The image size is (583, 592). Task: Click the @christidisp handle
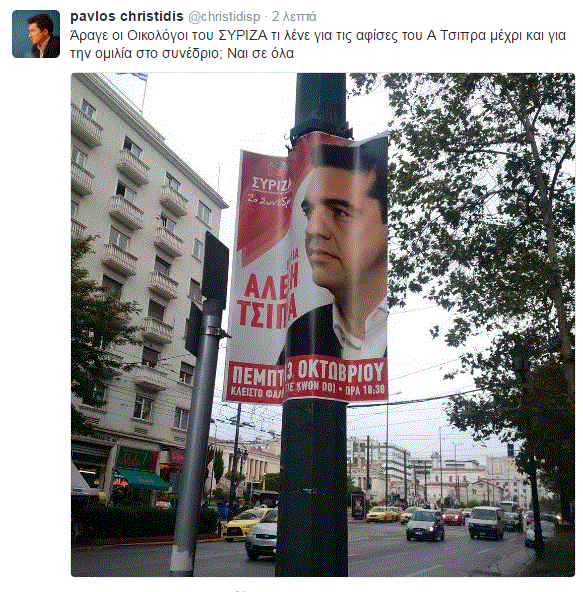[x=224, y=17]
